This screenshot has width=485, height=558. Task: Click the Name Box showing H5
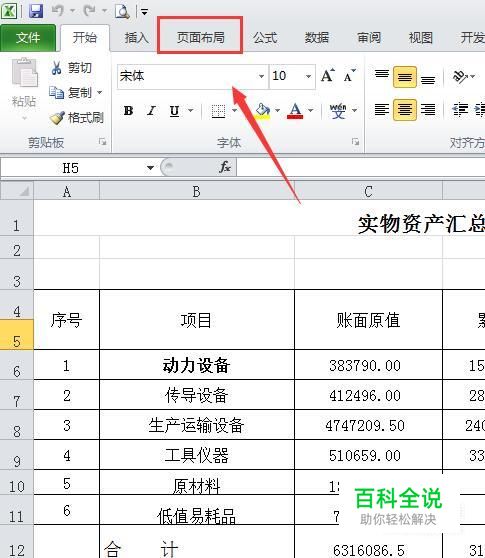71,168
